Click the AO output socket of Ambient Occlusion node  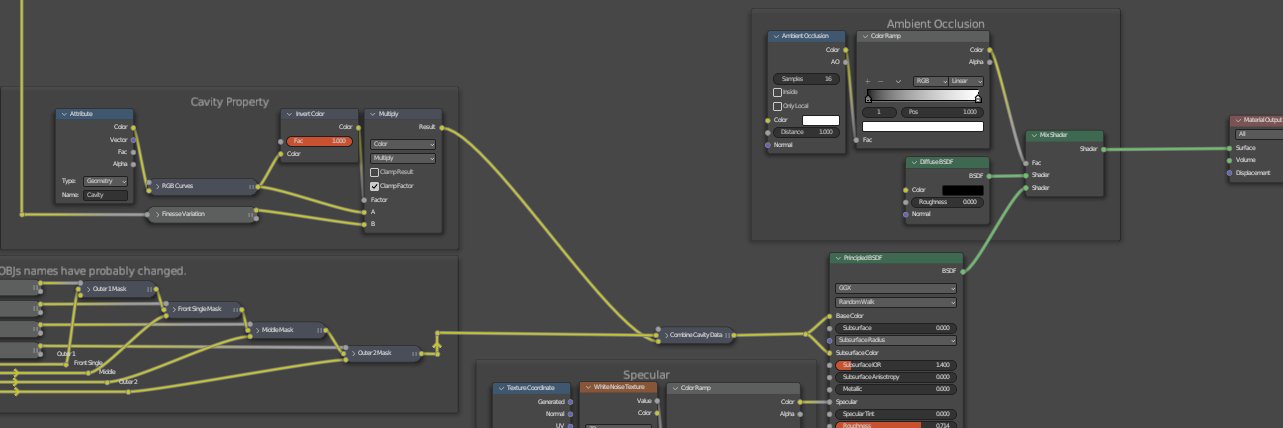846,61
